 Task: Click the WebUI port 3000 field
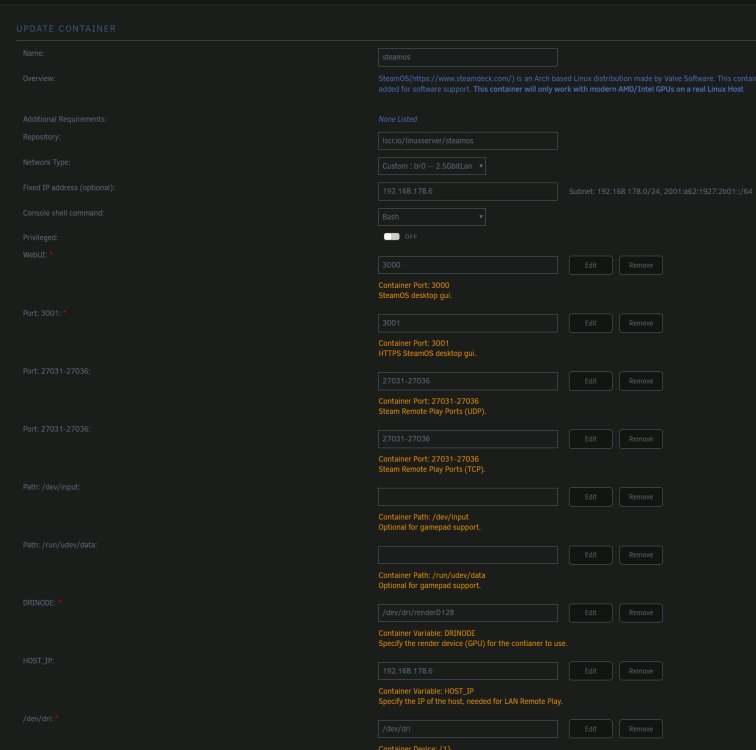pyautogui.click(x=468, y=265)
